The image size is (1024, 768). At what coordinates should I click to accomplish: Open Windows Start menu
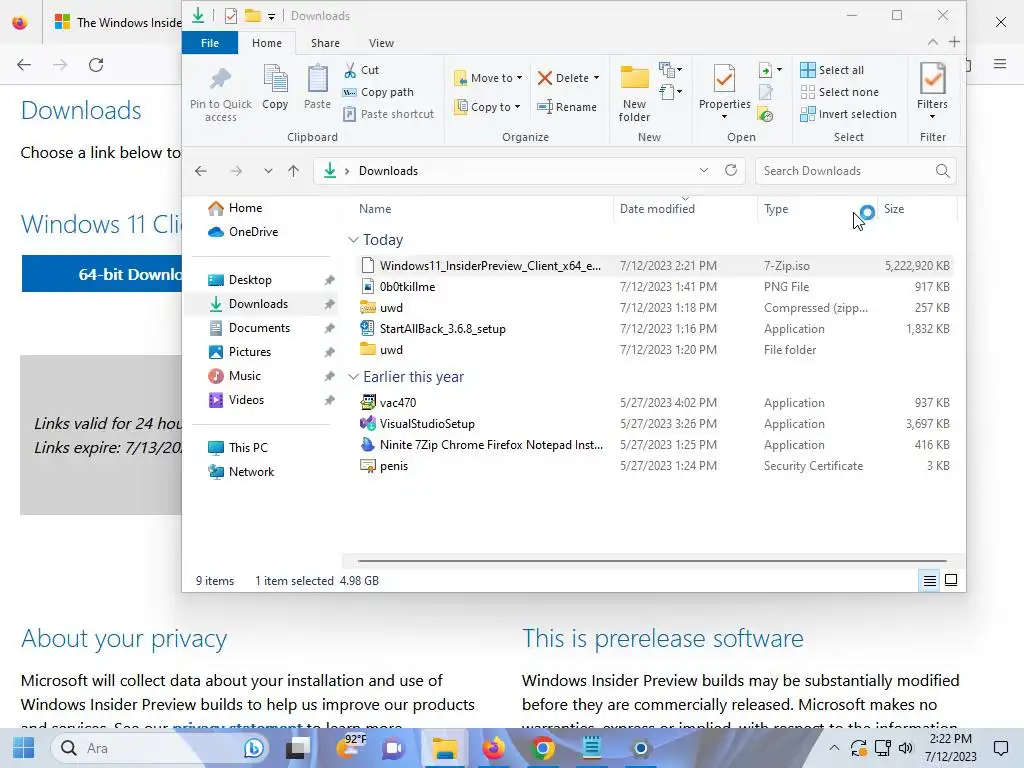[x=24, y=748]
